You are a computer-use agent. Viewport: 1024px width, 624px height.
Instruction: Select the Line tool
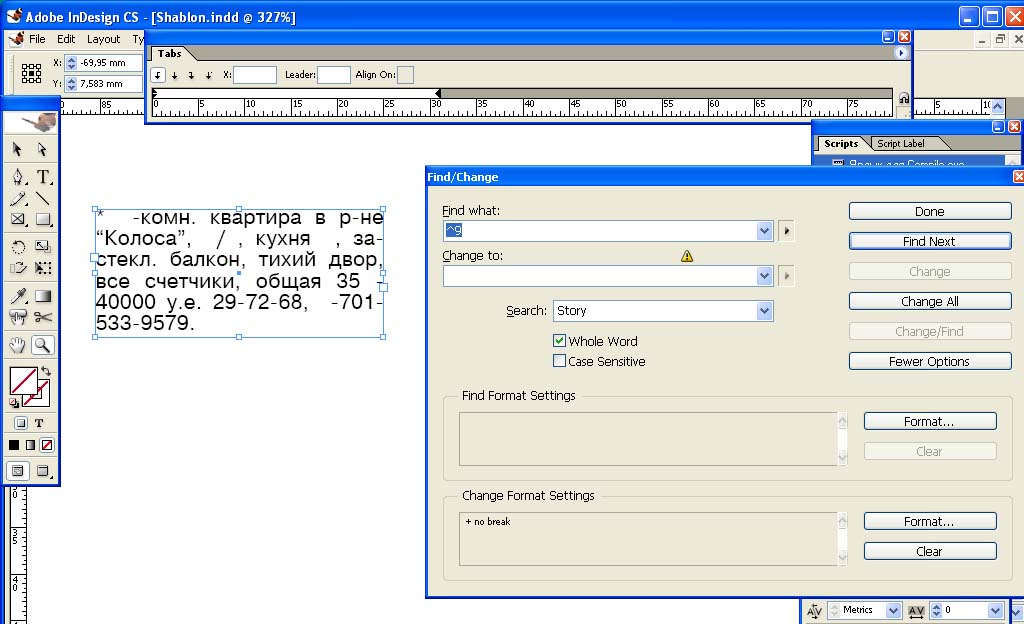pos(43,198)
